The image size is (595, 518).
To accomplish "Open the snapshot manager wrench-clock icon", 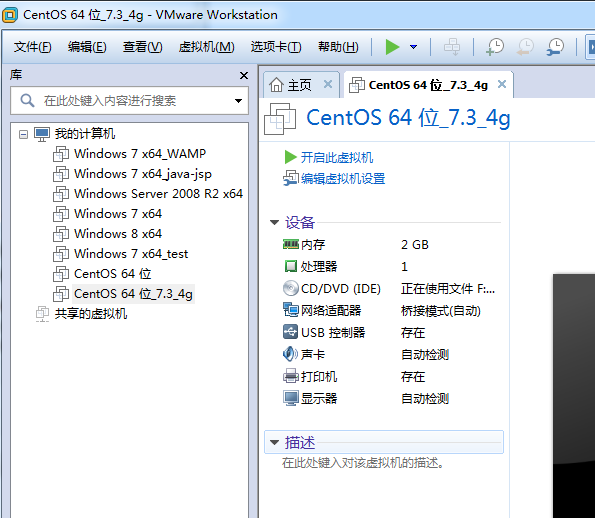I will [555, 47].
